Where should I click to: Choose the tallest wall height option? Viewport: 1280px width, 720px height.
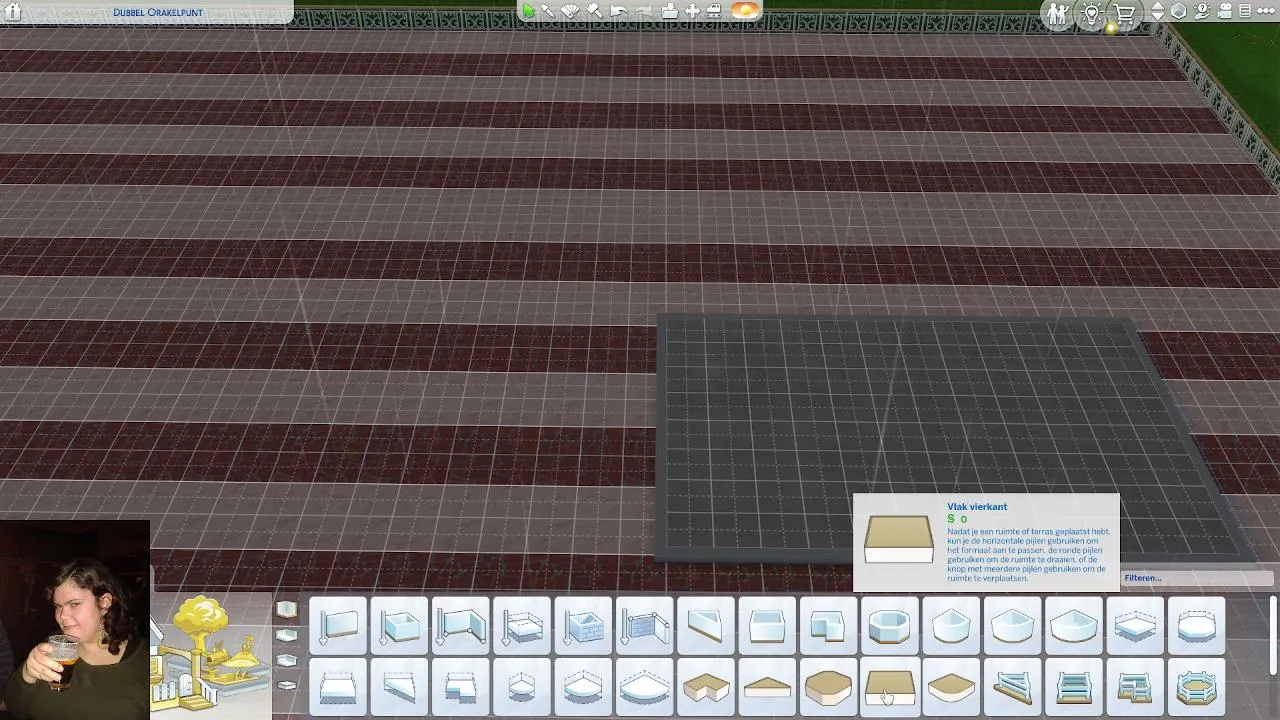coord(287,609)
